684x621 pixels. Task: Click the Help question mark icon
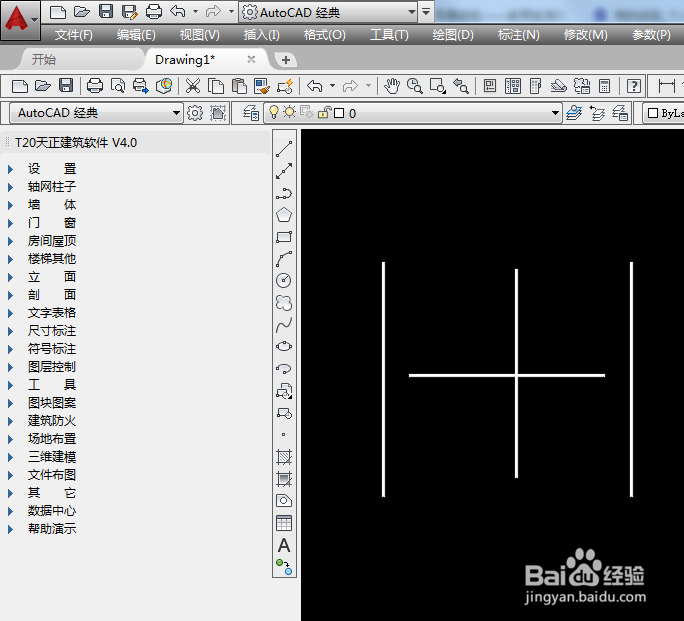click(633, 86)
